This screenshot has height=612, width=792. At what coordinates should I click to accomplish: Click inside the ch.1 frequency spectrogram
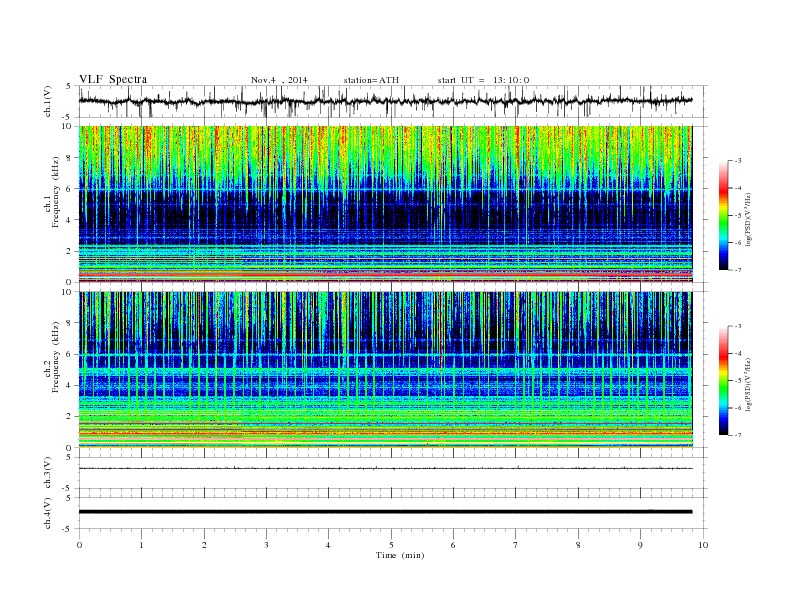click(385, 204)
